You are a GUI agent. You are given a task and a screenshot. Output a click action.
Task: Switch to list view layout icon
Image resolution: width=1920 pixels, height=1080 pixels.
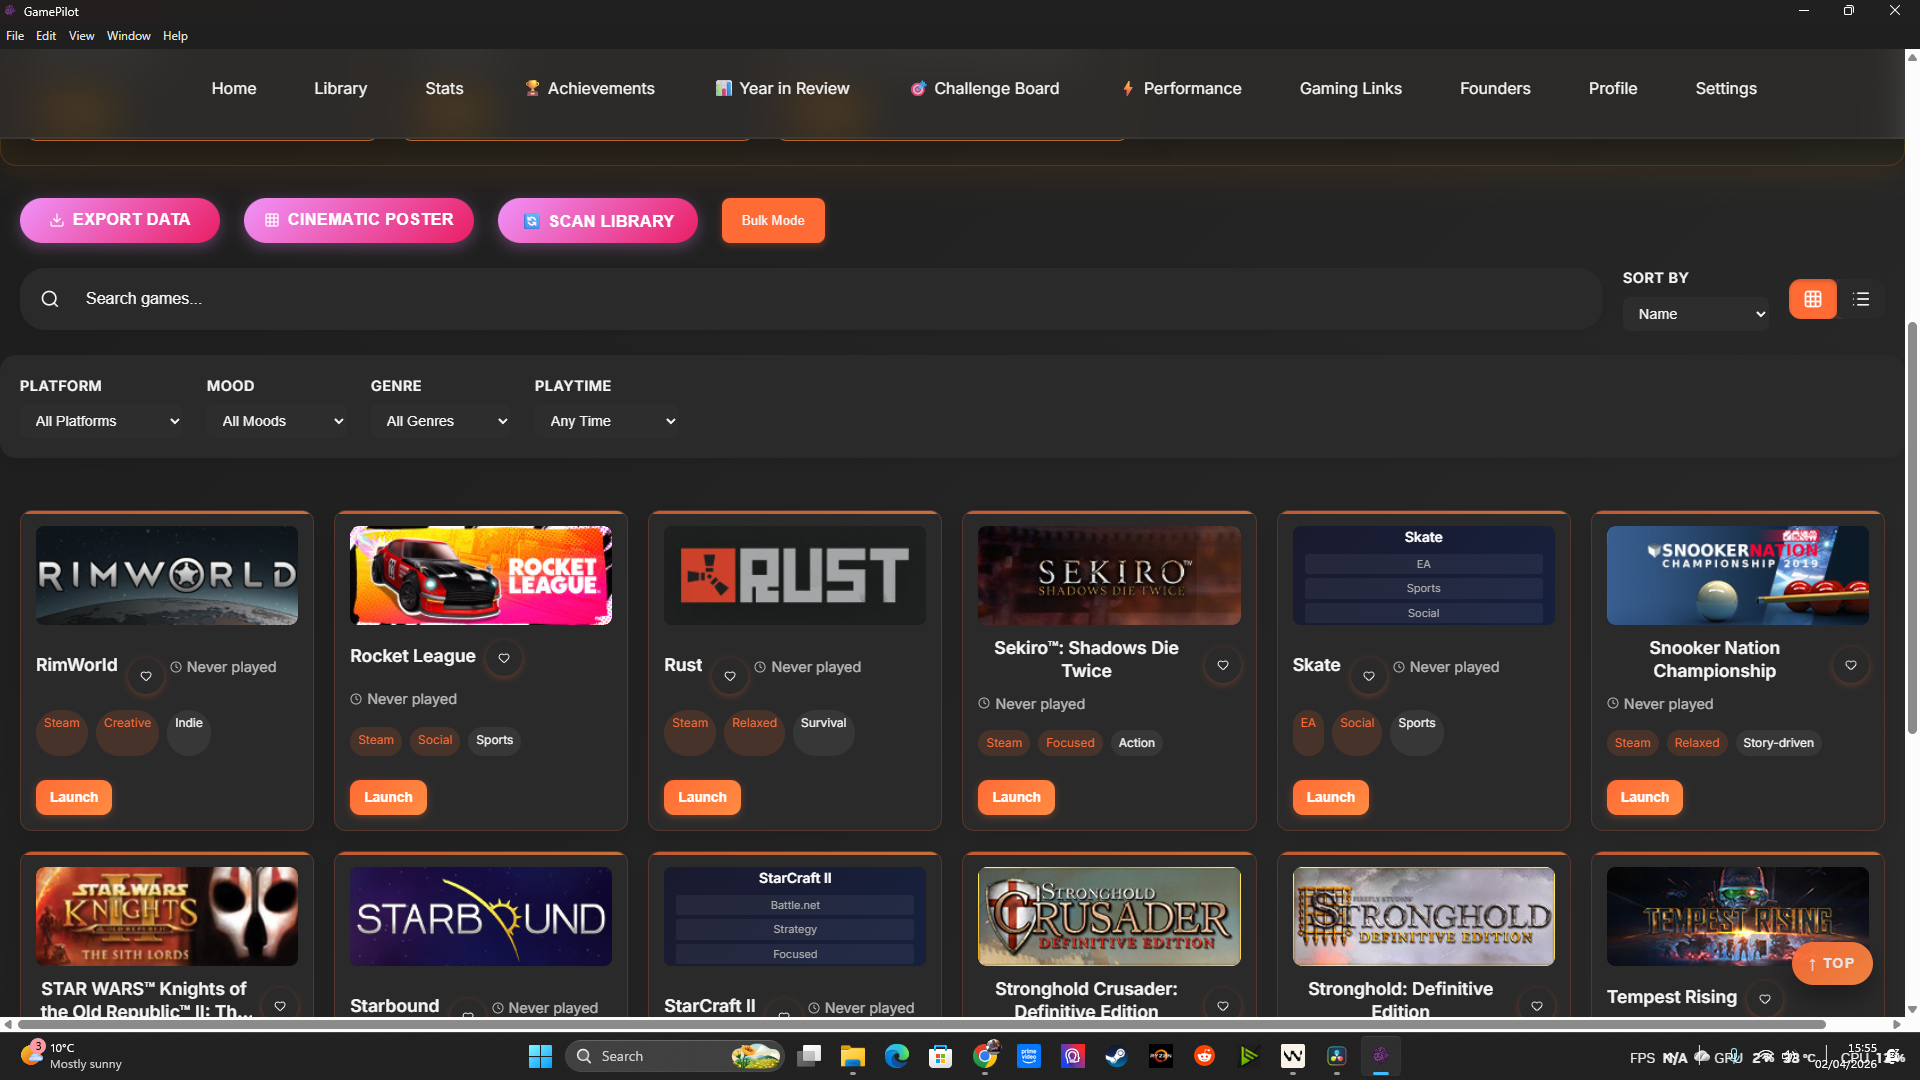click(x=1861, y=299)
